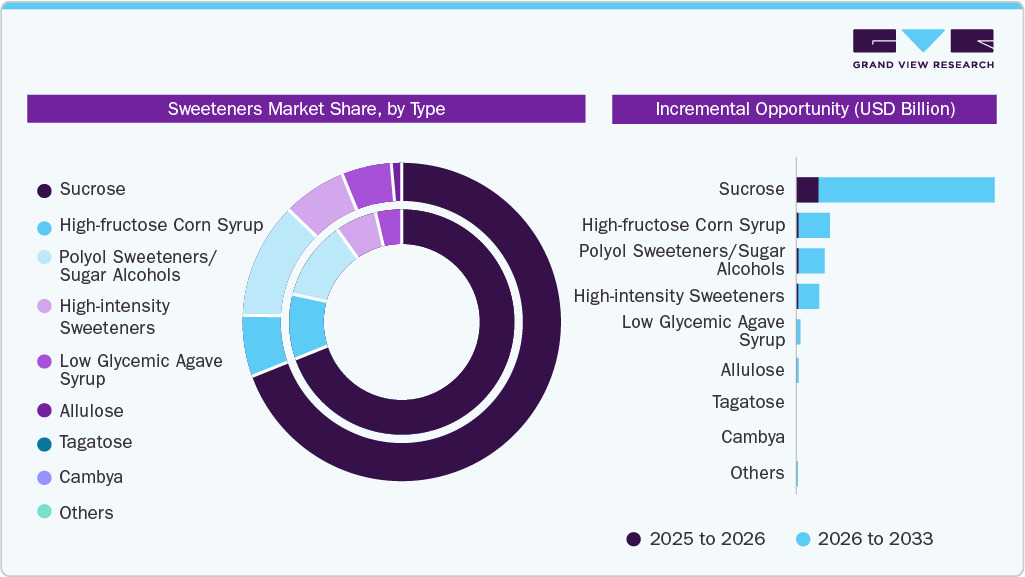Click the Grand View Research logo
The image size is (1025, 577).
(x=922, y=47)
